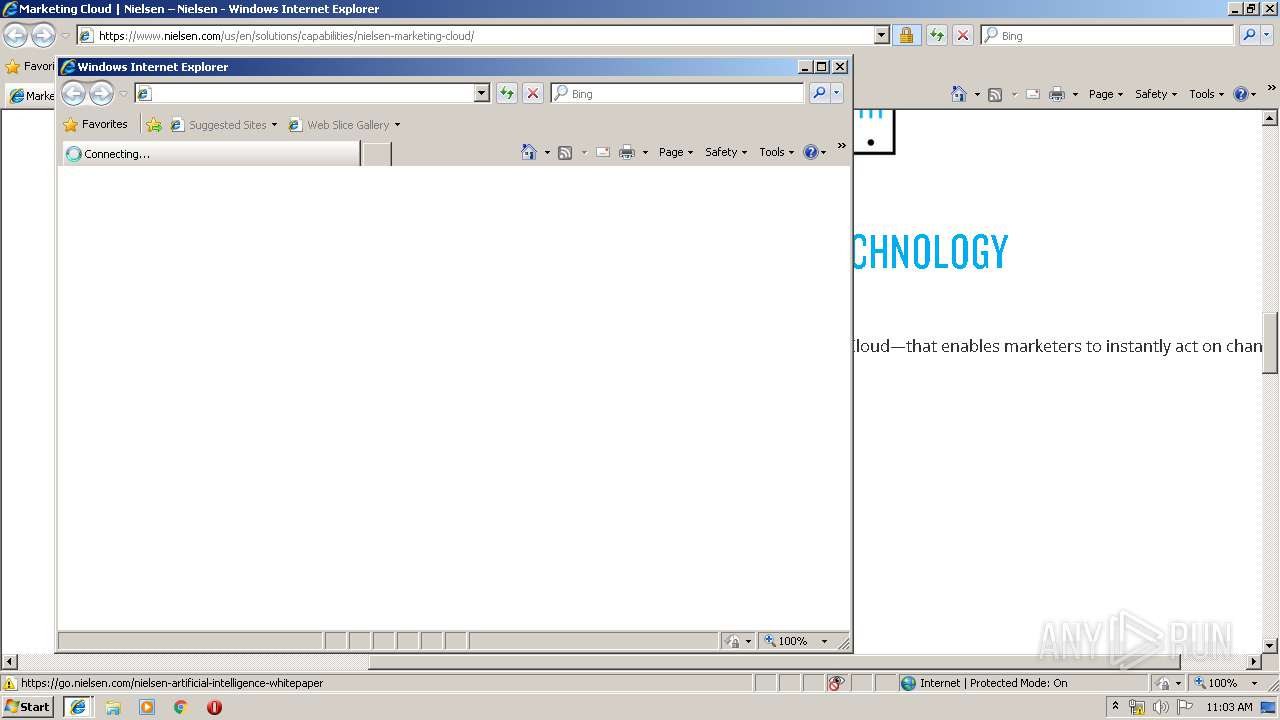Click Help icon in the Nielsen window toolbar

coord(1240,94)
